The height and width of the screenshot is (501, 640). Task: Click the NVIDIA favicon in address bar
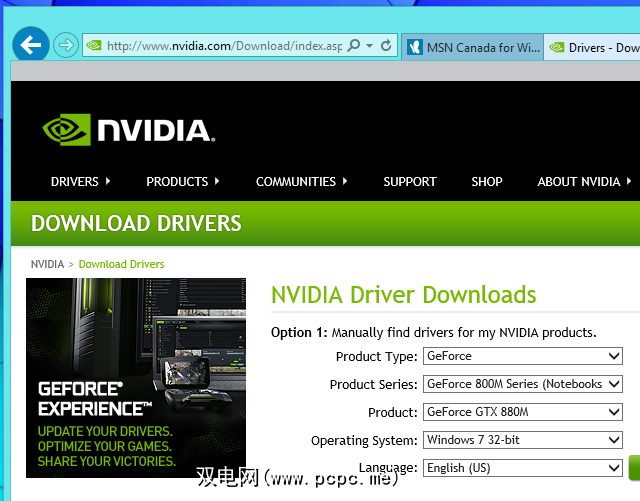[94, 45]
